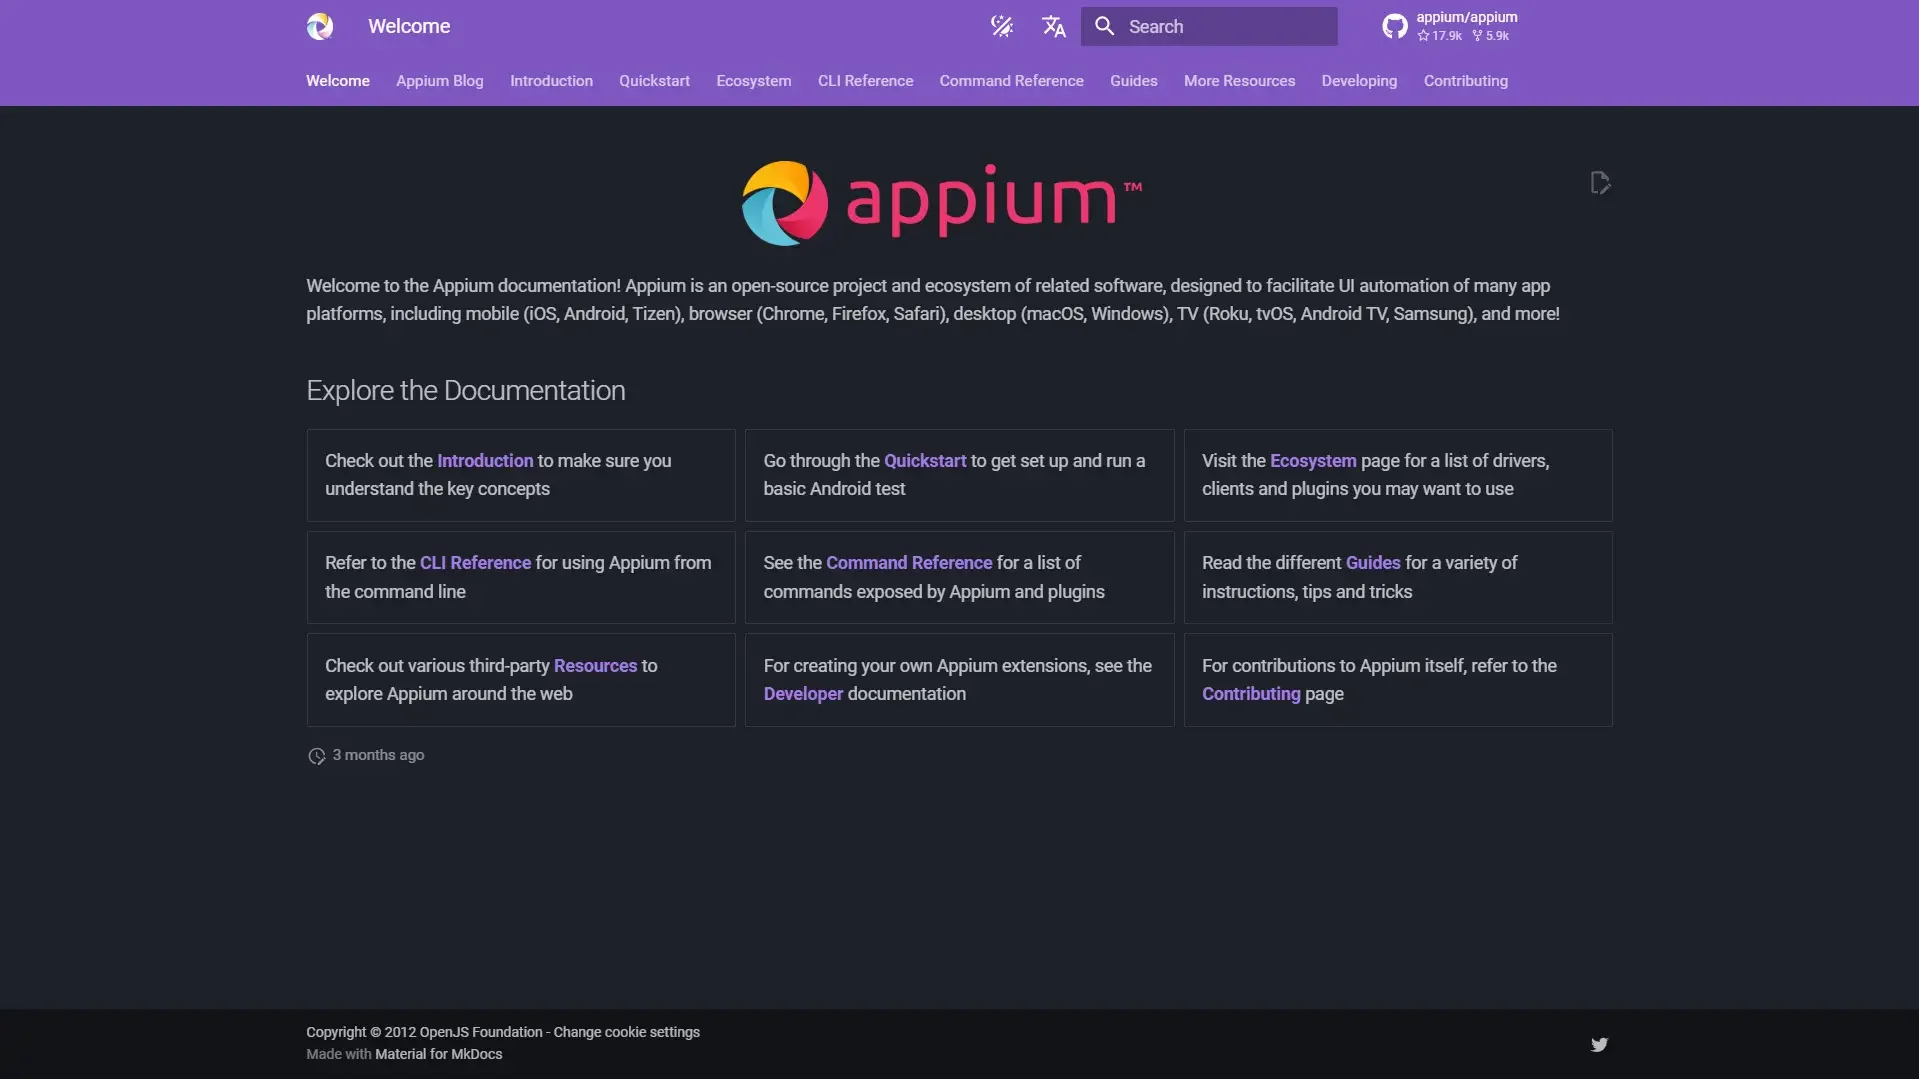1919x1079 pixels.
Task: Open the More Resources tab
Action: pyautogui.click(x=1239, y=81)
